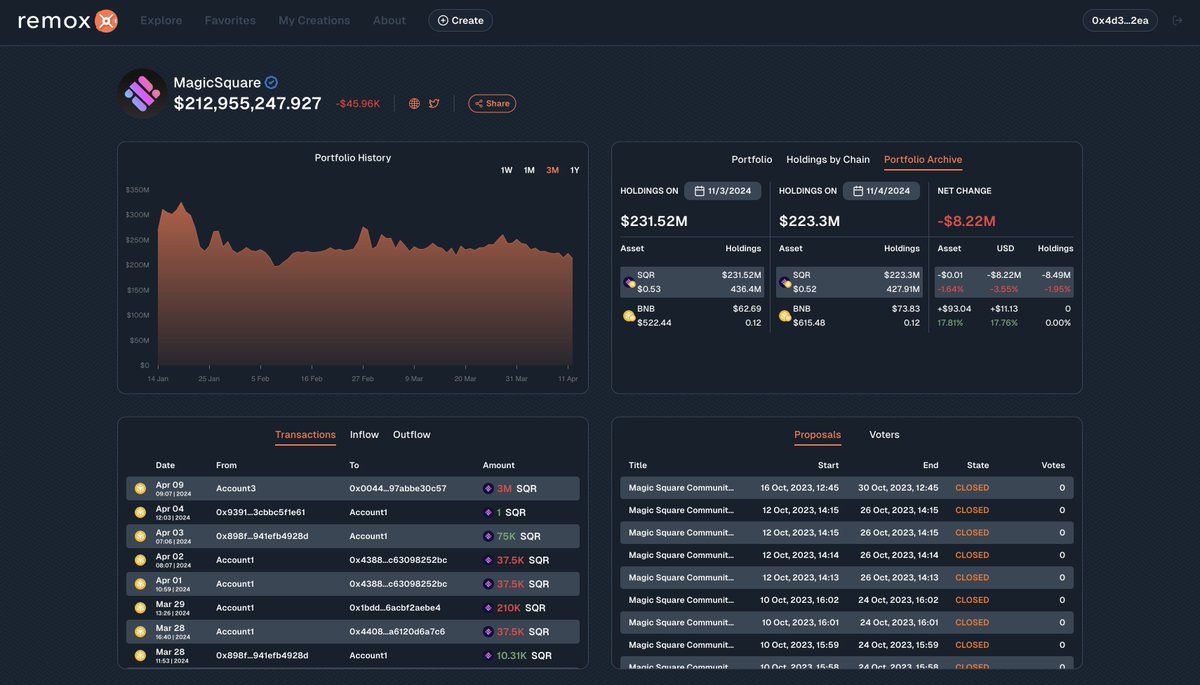Viewport: 1200px width, 685px height.
Task: Switch to the Voters tab
Action: (884, 434)
